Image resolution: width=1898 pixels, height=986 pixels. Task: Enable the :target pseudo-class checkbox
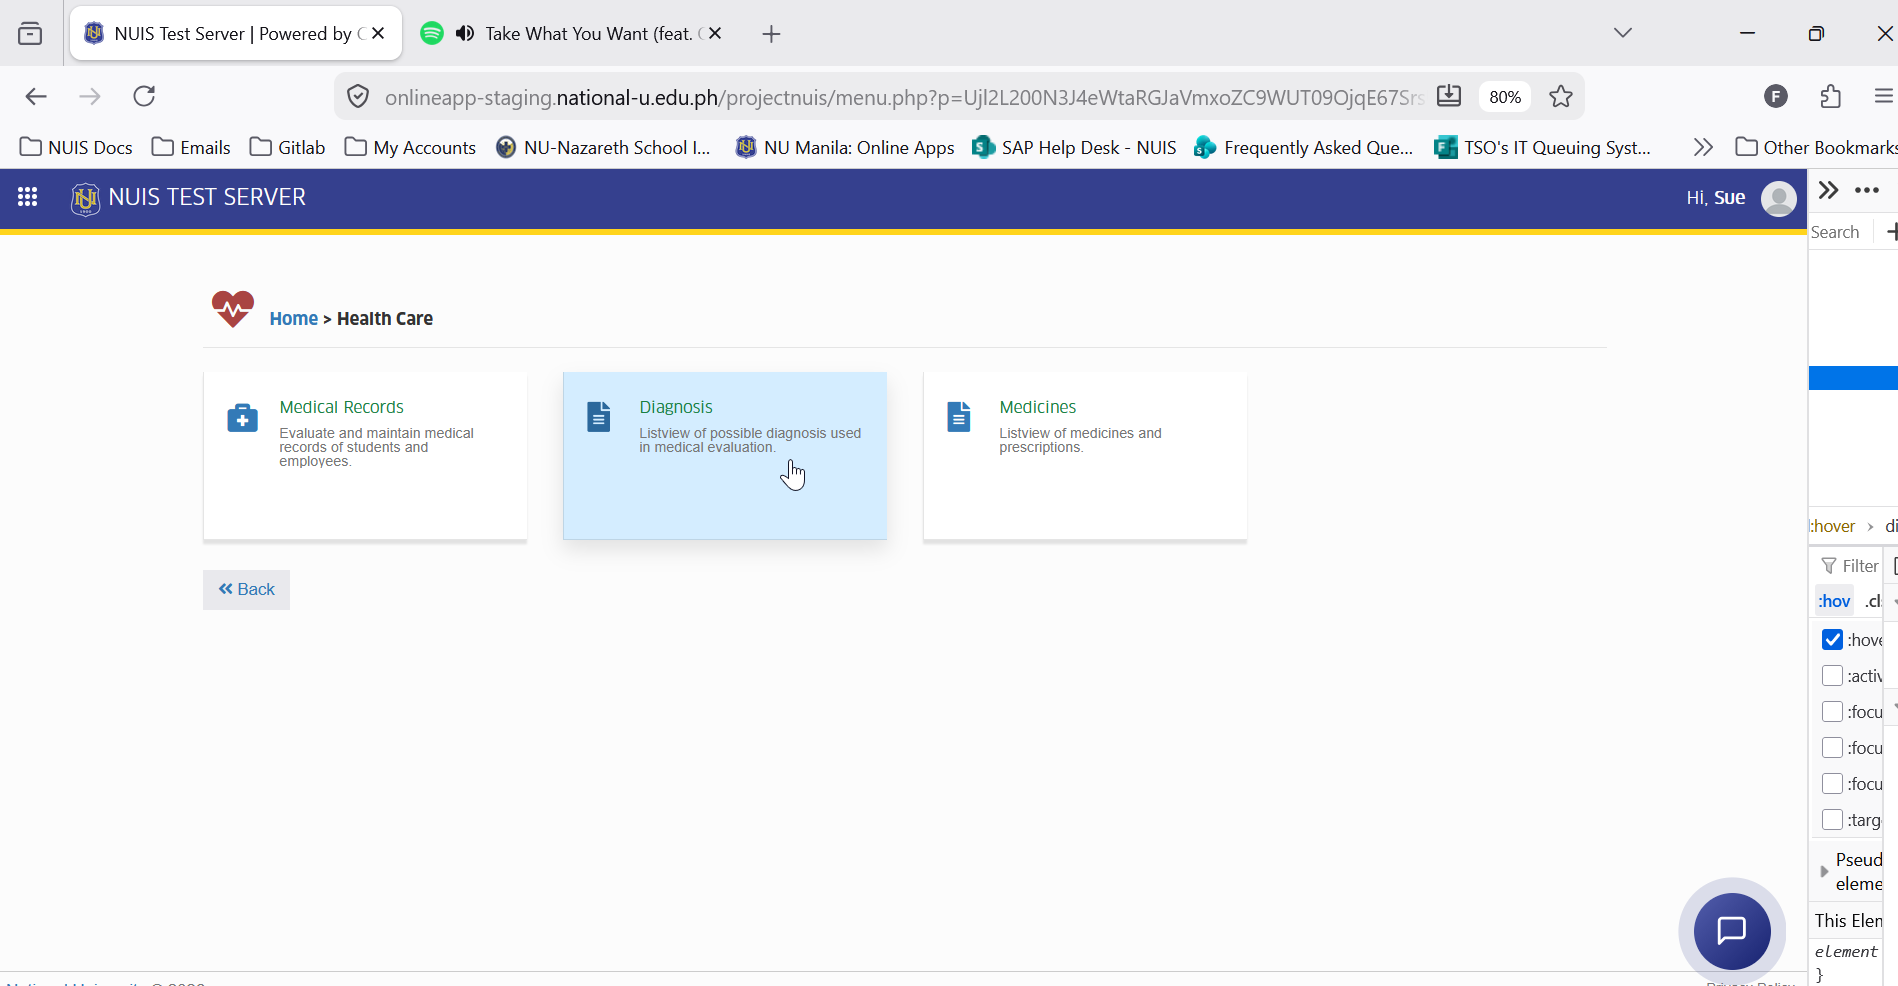pyautogui.click(x=1832, y=820)
